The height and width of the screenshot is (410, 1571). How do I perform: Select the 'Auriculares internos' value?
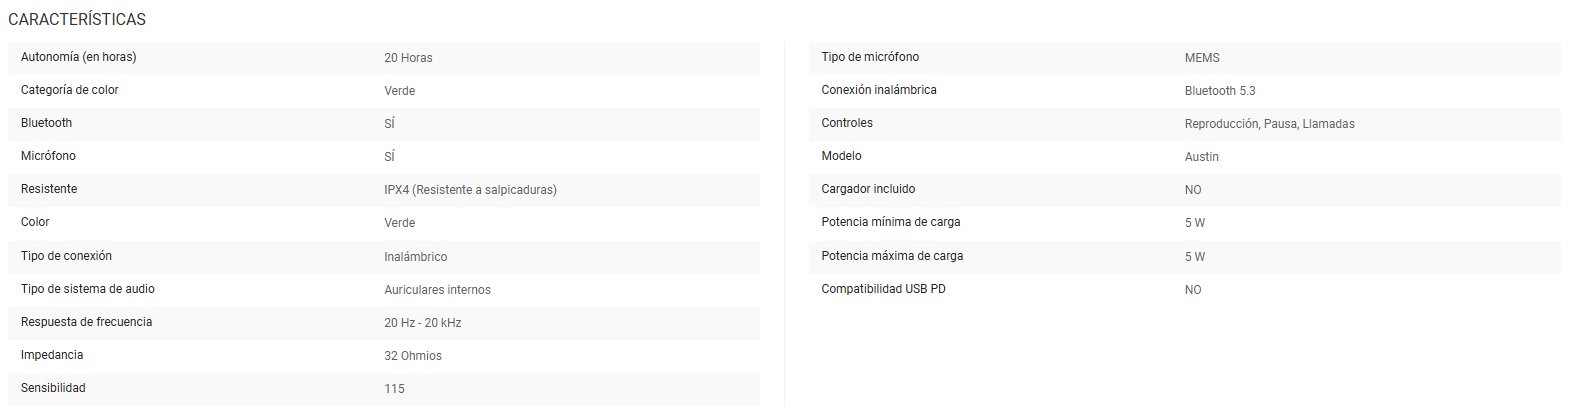click(x=437, y=290)
